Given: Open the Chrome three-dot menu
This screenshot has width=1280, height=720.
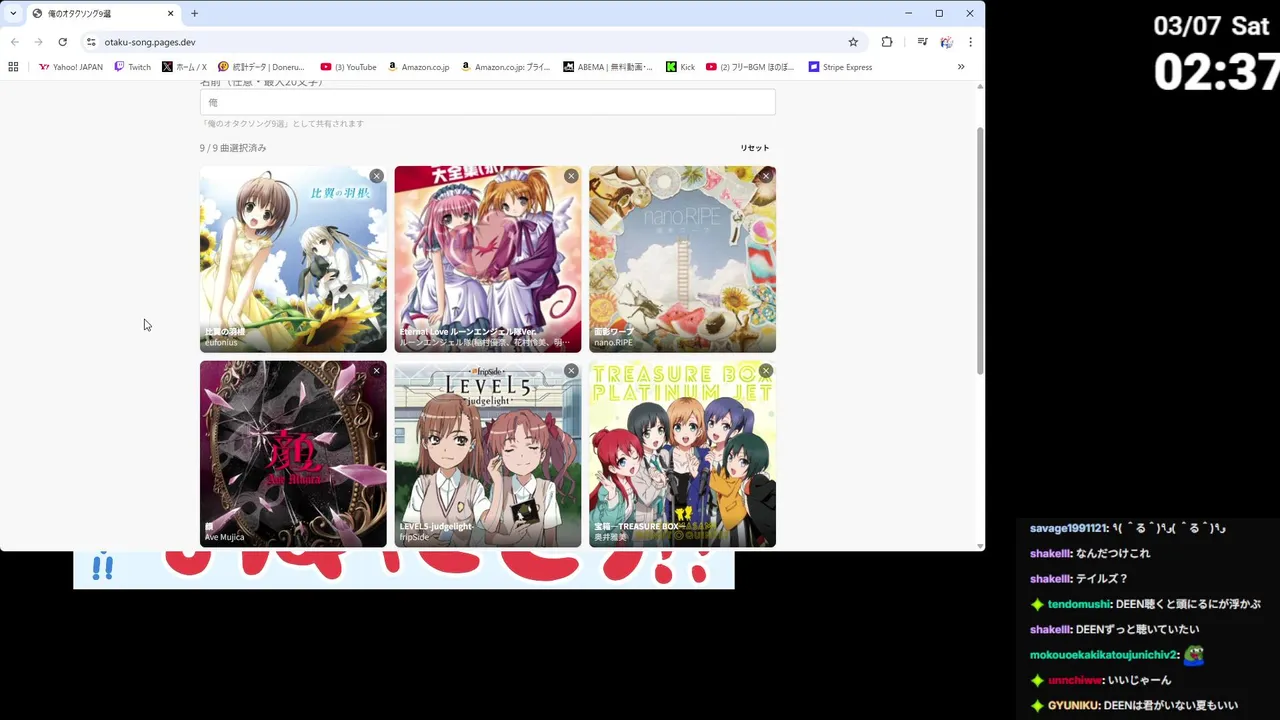Looking at the screenshot, I should tap(970, 42).
